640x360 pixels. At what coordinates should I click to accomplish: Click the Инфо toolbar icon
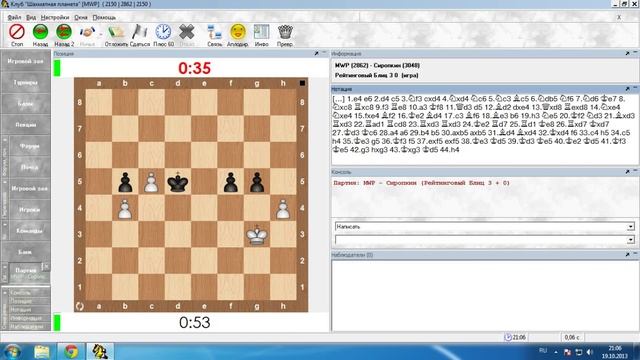tap(262, 32)
